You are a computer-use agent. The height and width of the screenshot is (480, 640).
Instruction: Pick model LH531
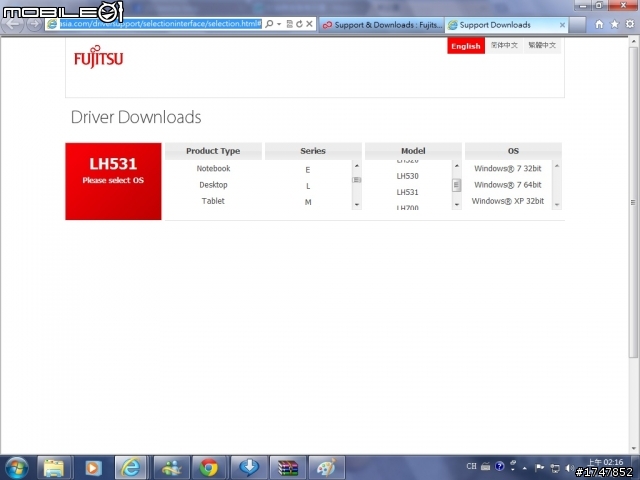click(407, 192)
